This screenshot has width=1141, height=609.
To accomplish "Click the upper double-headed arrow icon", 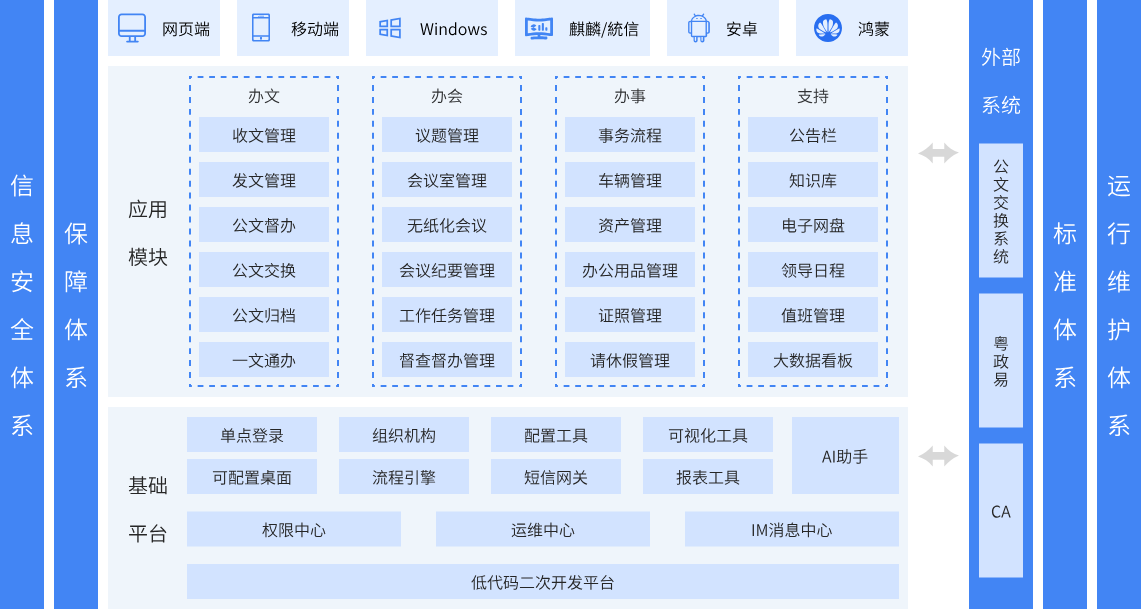I will tap(938, 153).
